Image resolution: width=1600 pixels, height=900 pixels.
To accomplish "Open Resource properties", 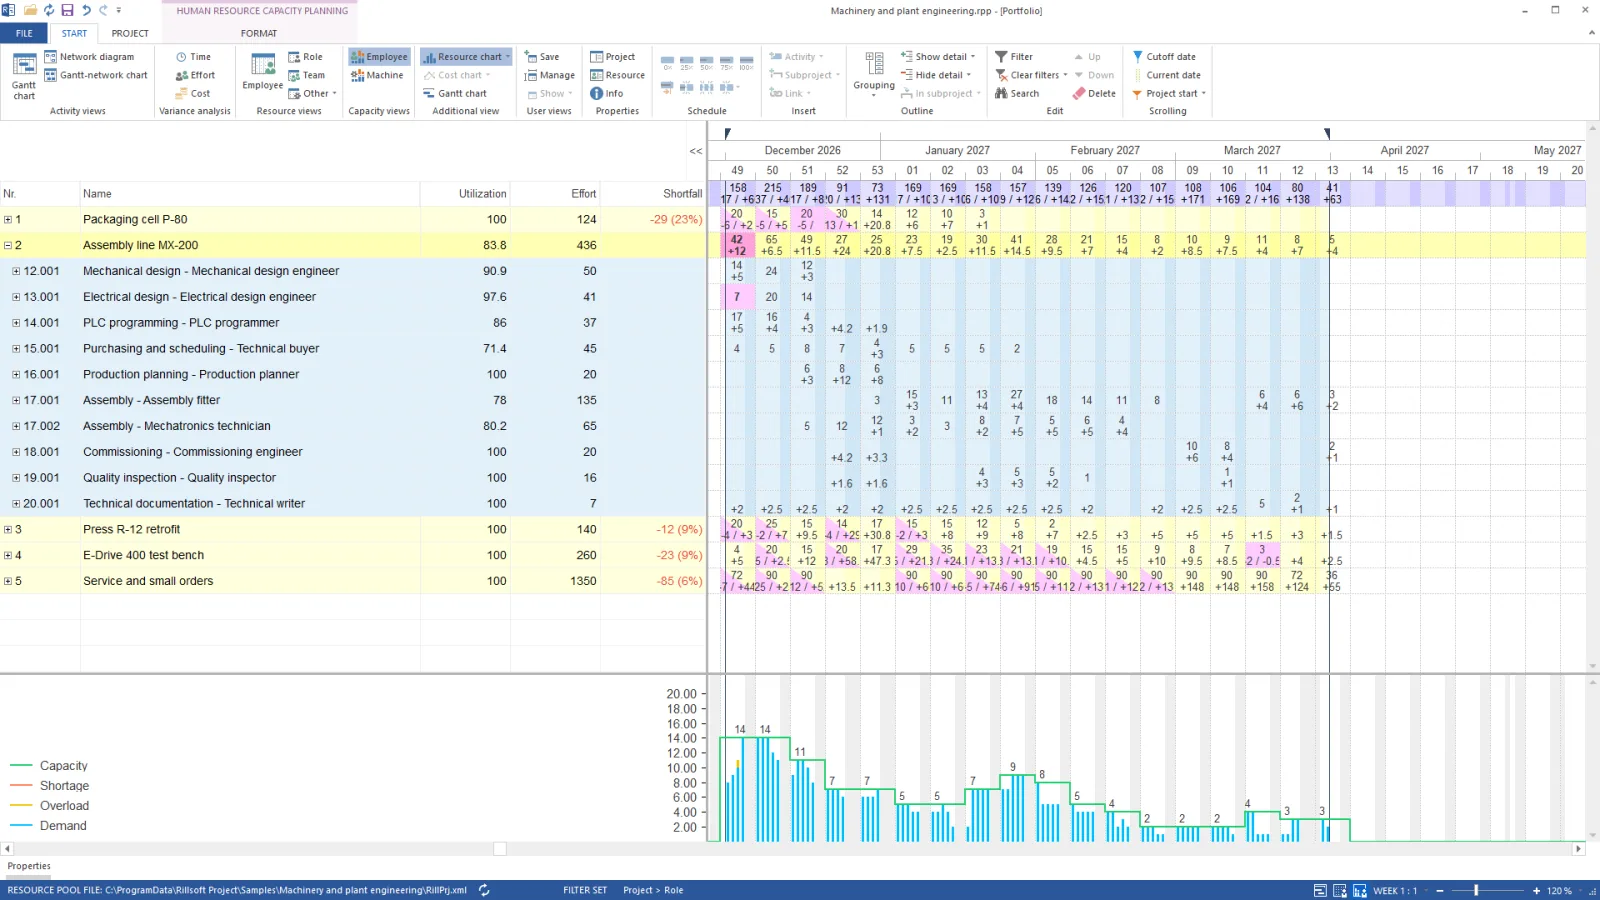I will pos(617,75).
